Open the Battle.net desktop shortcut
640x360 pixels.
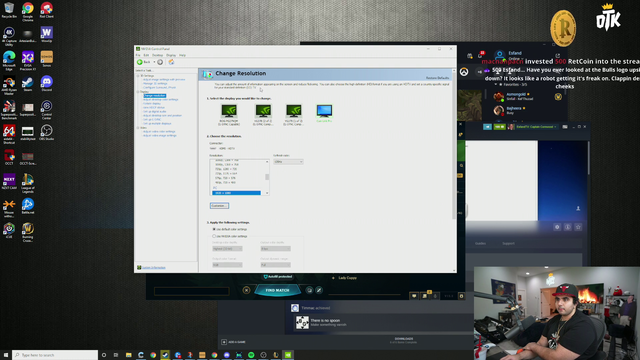pos(28,206)
